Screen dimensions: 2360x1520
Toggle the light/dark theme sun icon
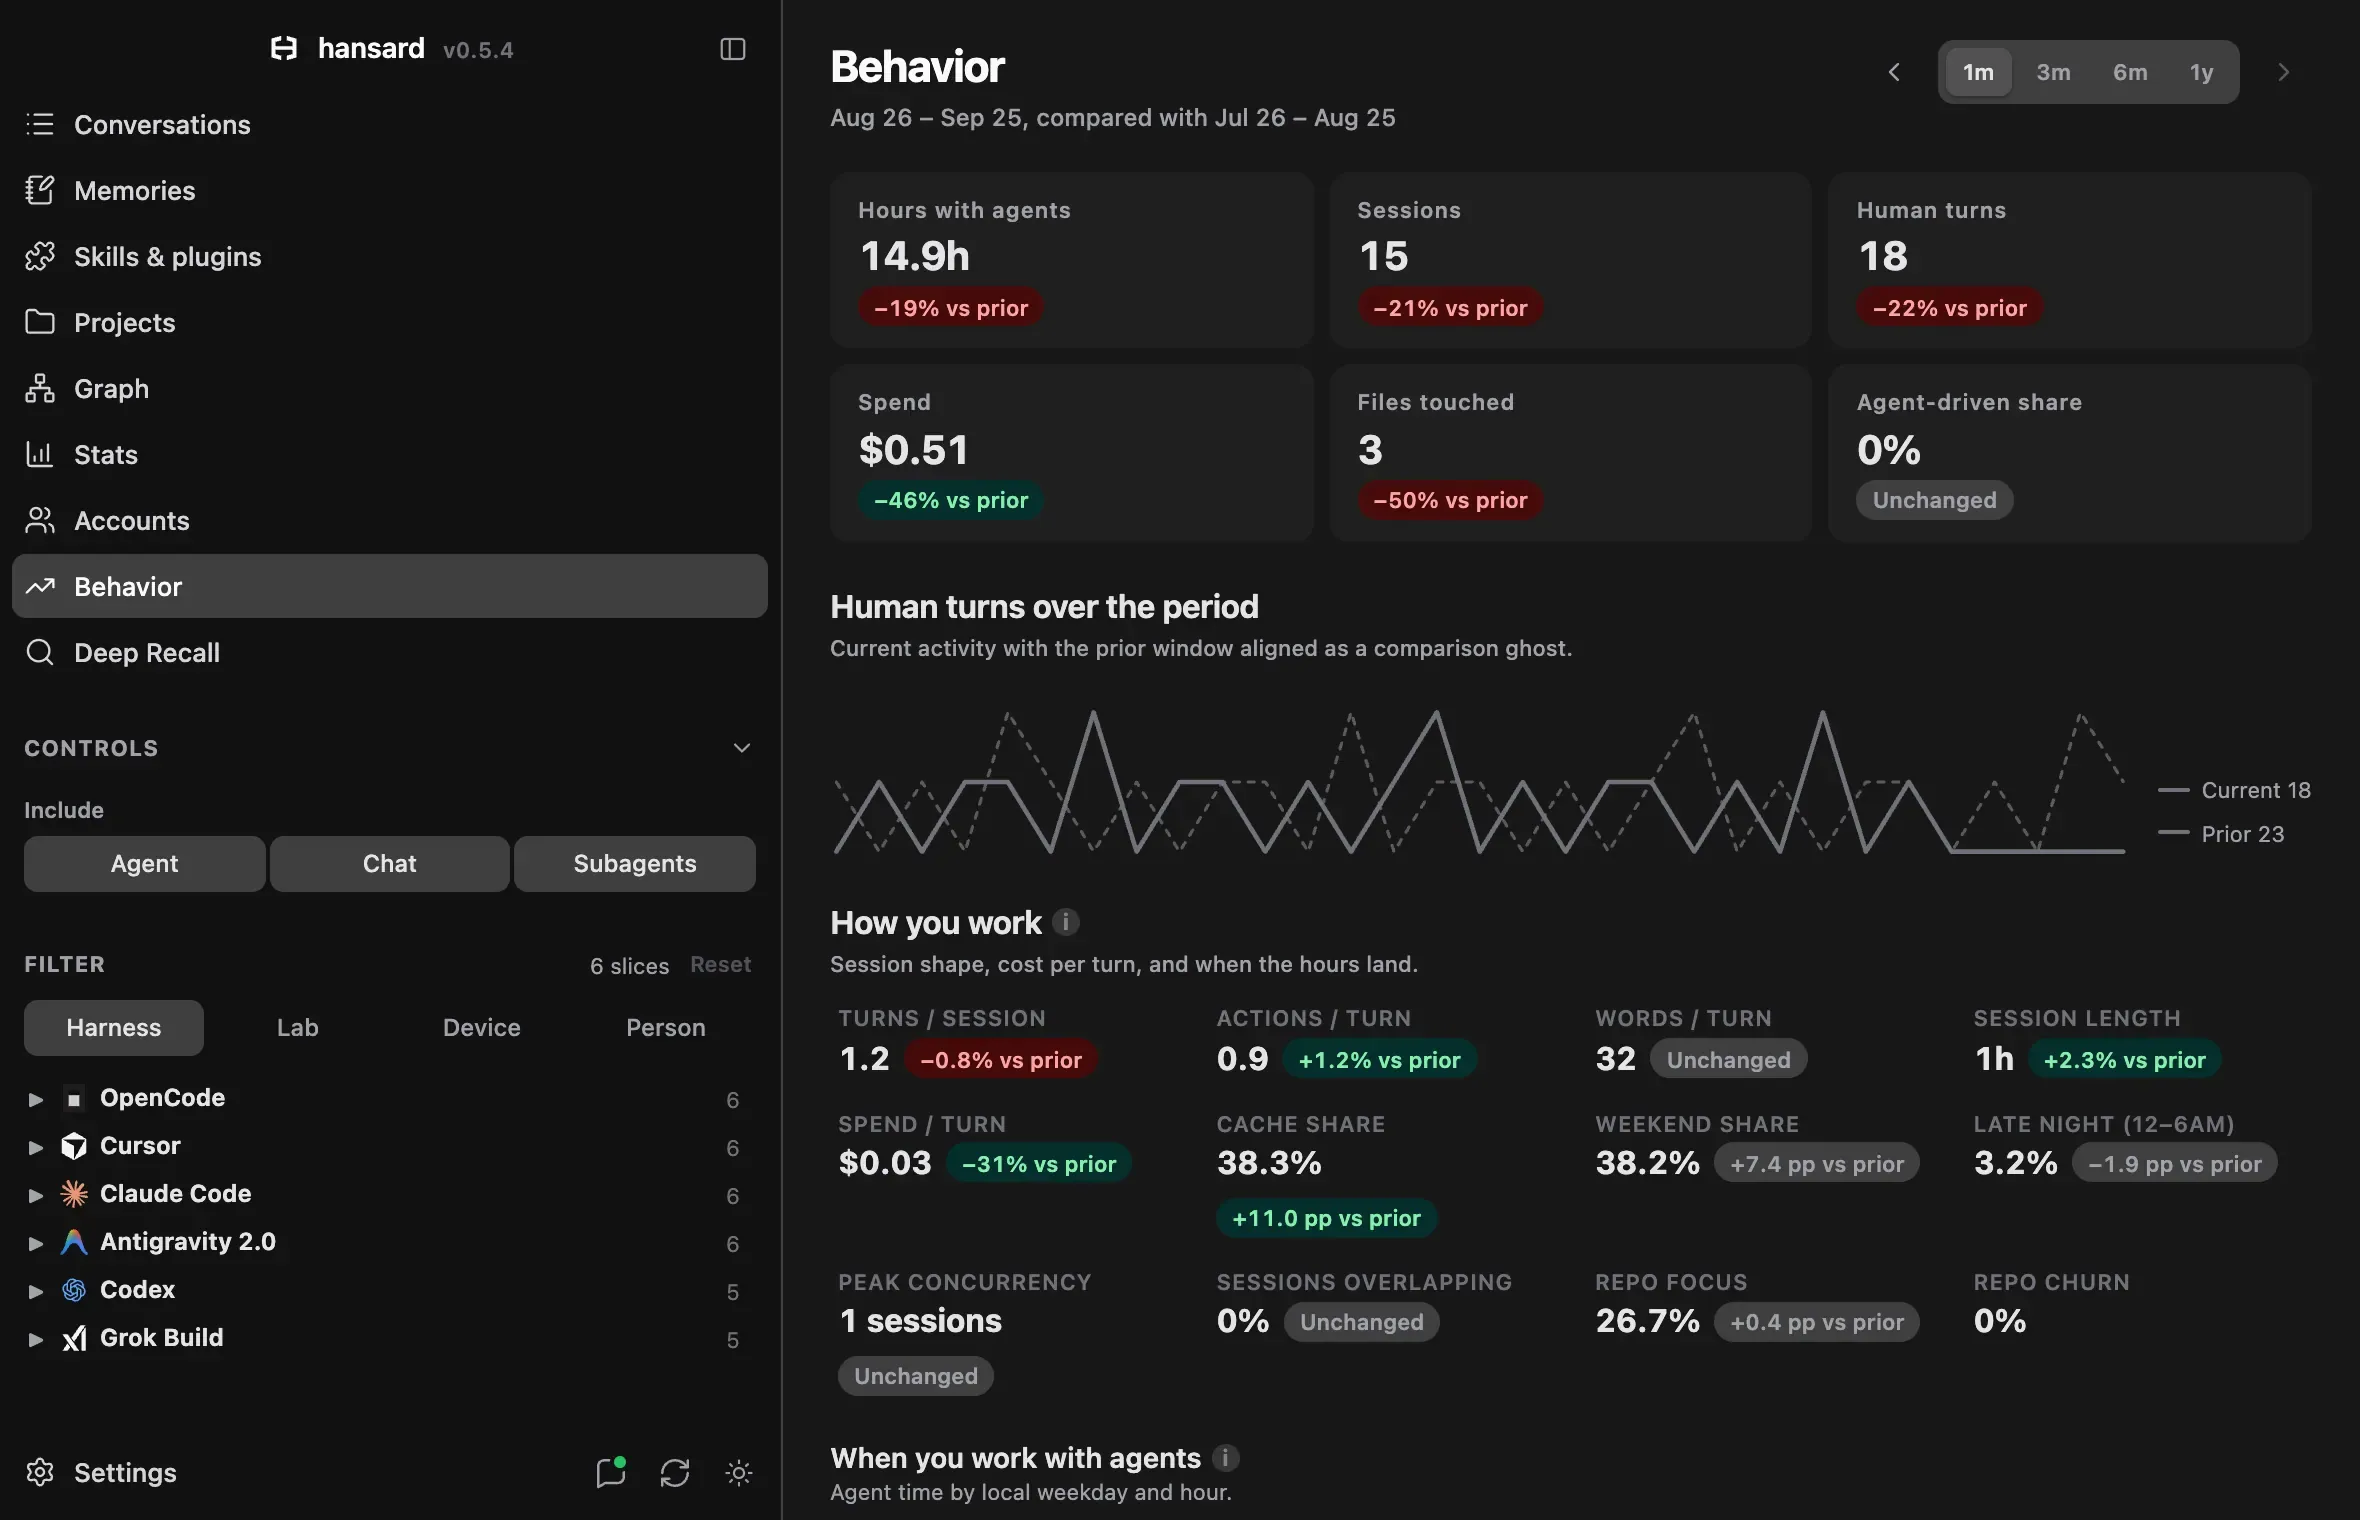tap(739, 1472)
